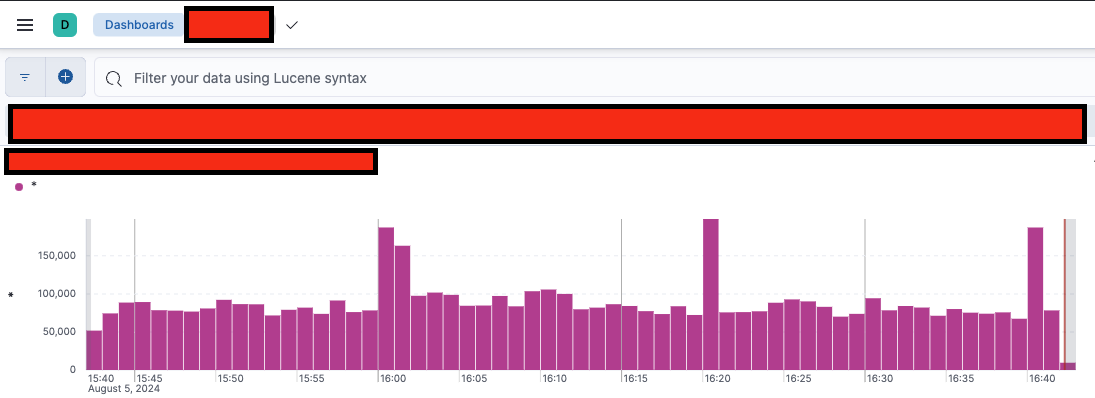Click the tall bar at 16:40
1095x398 pixels.
pyautogui.click(x=1035, y=298)
